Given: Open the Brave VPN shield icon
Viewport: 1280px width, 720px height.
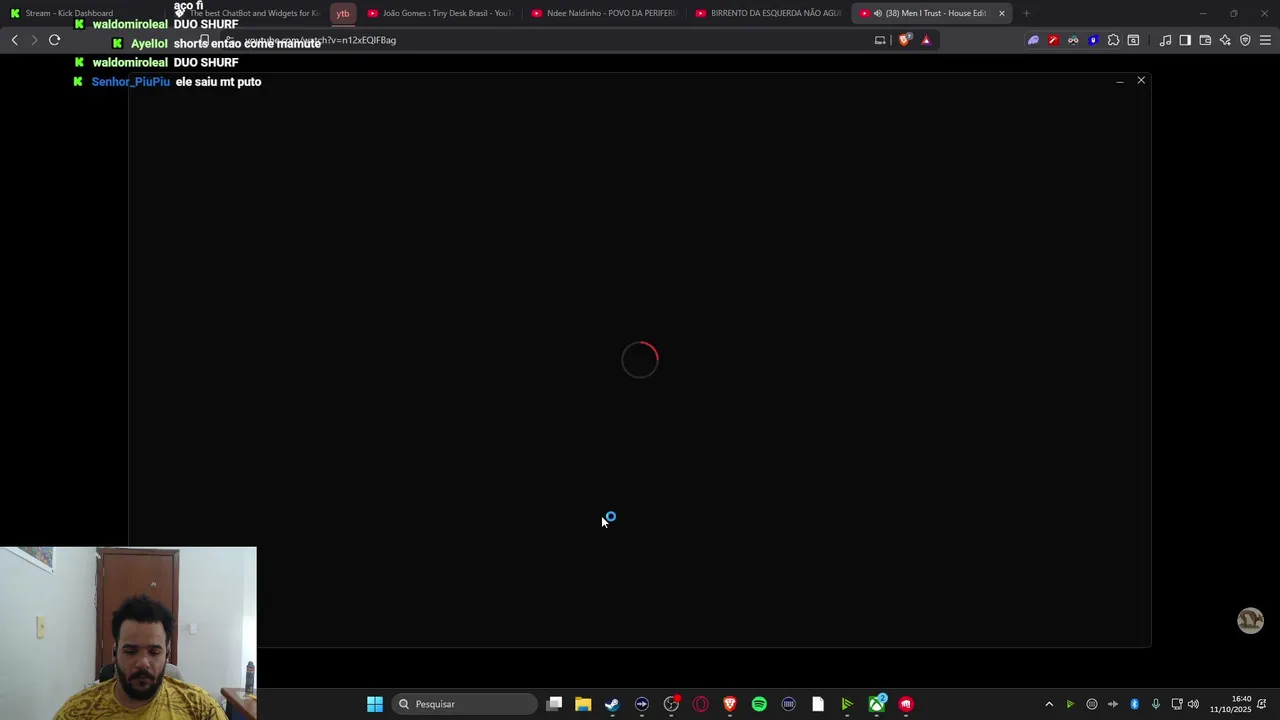Looking at the screenshot, I should [1245, 40].
